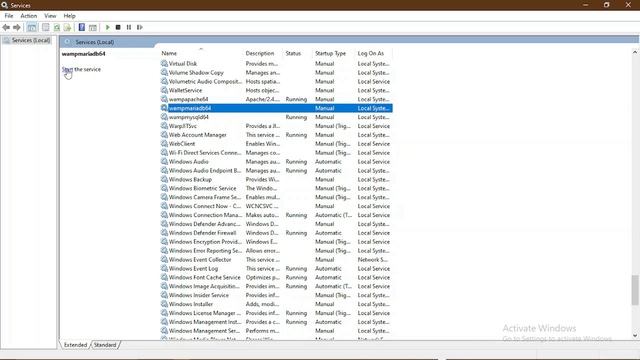This screenshot has height=360, width=640.
Task: Click the scrollbar down arrow
Action: coord(635,336)
